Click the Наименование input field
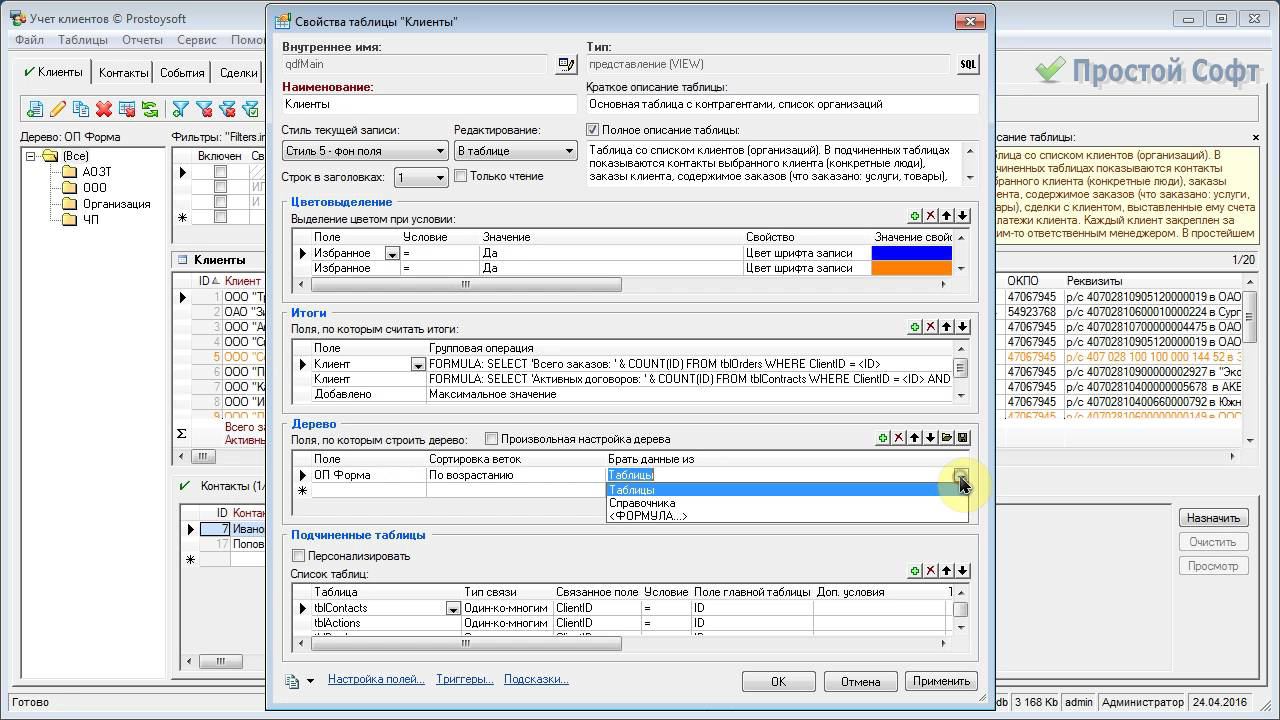Screen dimensions: 1280x720 (430, 104)
